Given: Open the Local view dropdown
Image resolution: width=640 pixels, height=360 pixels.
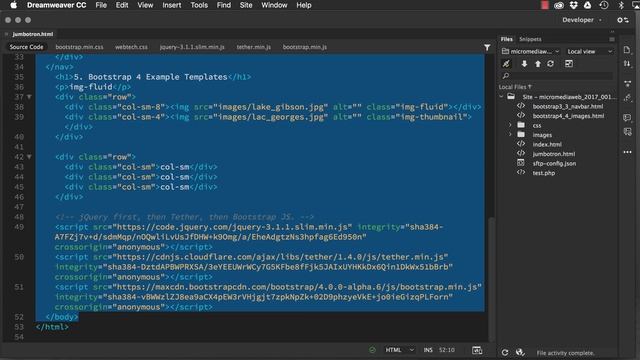Looking at the screenshot, I should point(589,51).
